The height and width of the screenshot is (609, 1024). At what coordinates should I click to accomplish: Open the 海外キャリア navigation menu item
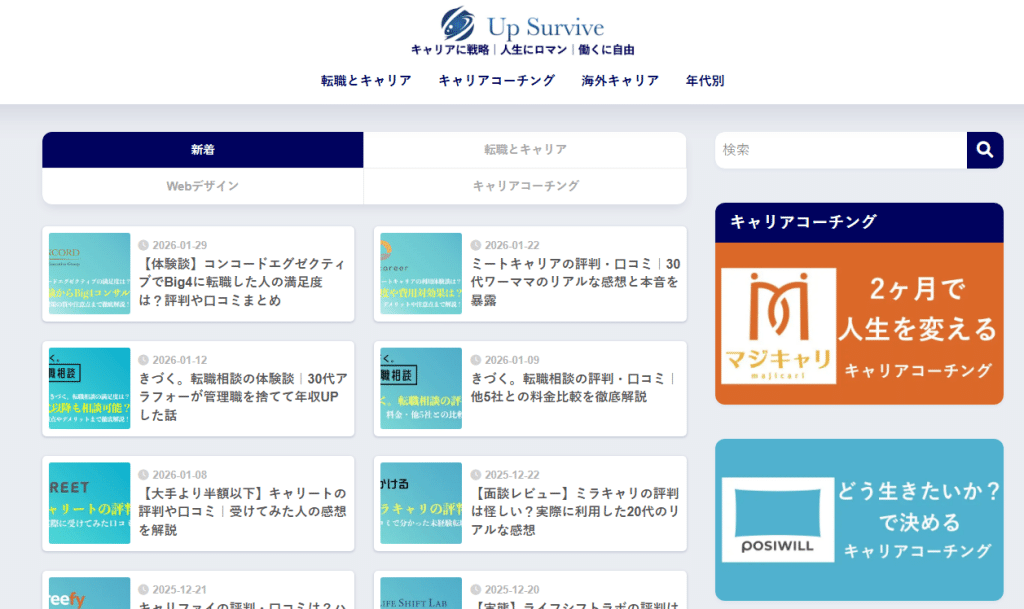point(620,80)
